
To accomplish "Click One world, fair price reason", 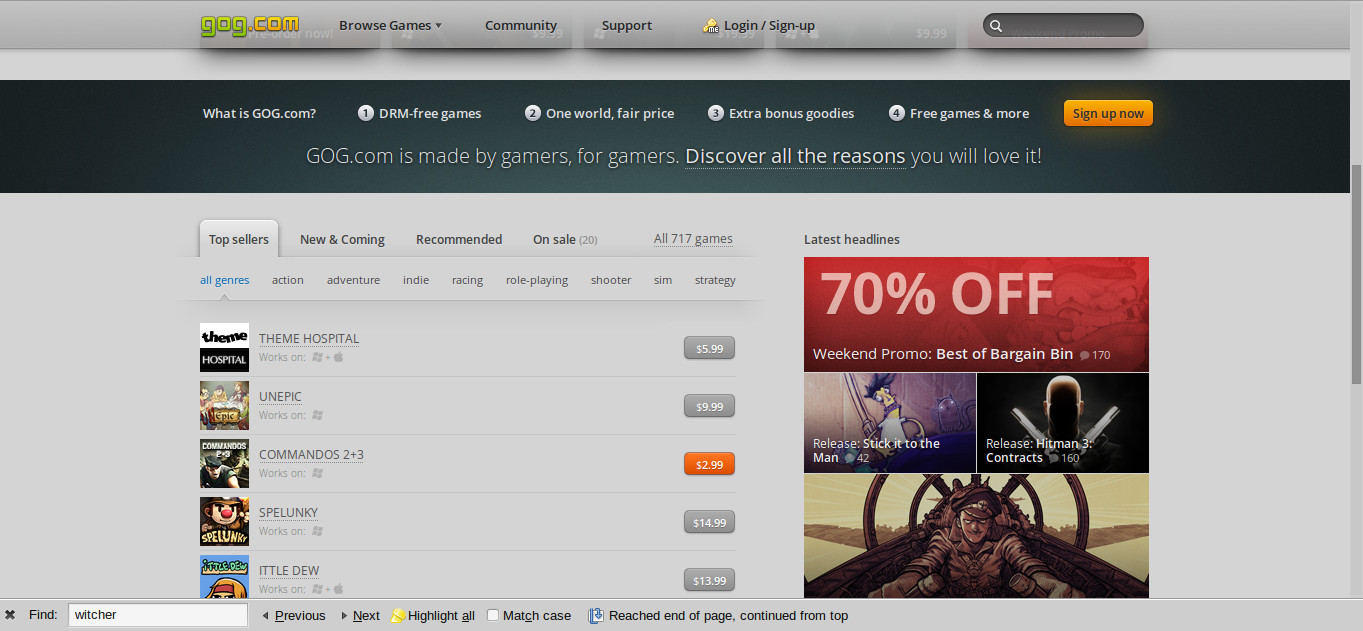I will pyautogui.click(x=600, y=113).
